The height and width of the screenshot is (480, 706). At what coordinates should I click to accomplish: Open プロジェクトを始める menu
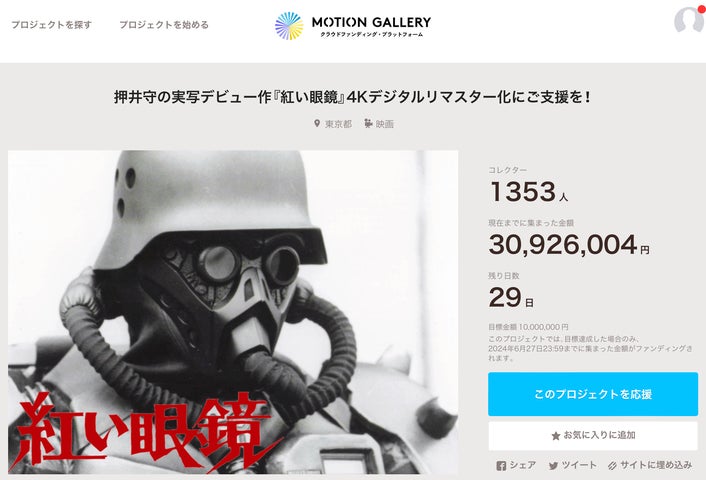164,25
